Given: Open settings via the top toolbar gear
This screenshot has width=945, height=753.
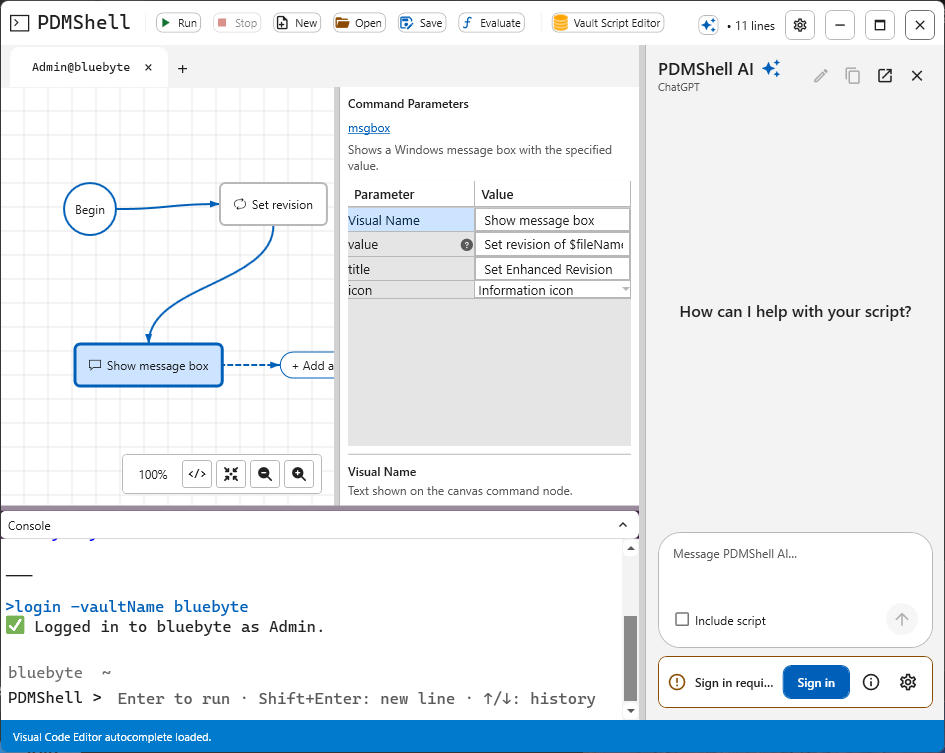Looking at the screenshot, I should click(x=800, y=25).
